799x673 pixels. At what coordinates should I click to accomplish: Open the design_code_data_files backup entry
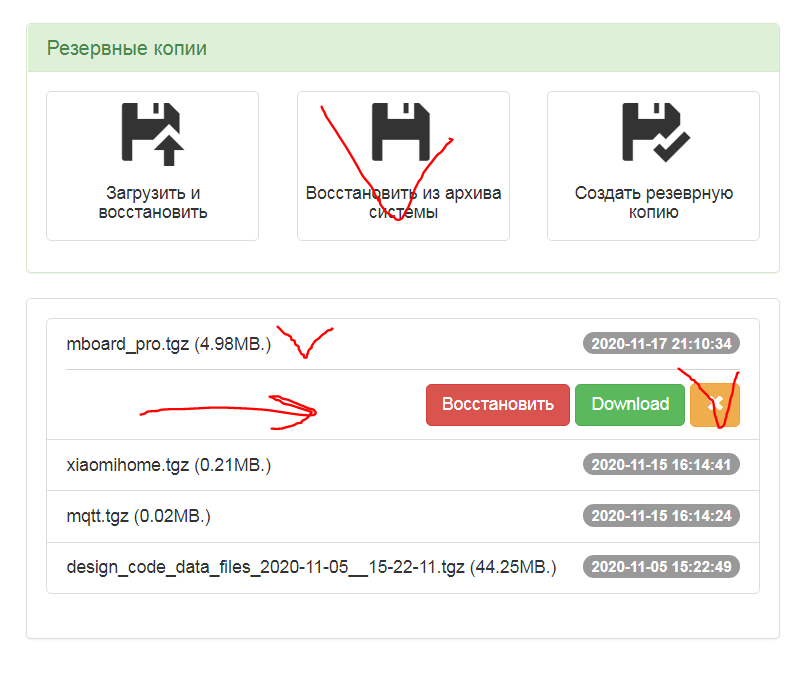(x=266, y=567)
